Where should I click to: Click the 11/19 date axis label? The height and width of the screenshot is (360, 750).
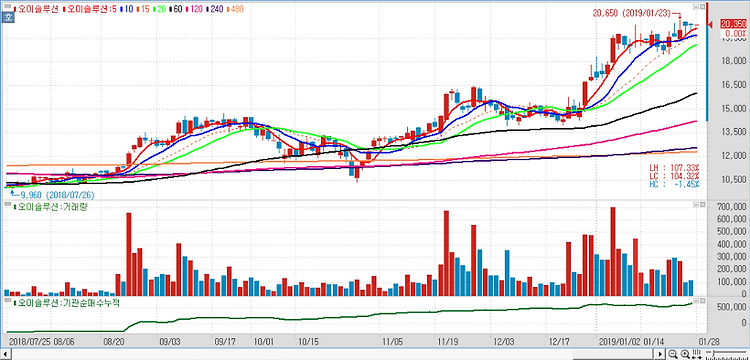click(449, 342)
